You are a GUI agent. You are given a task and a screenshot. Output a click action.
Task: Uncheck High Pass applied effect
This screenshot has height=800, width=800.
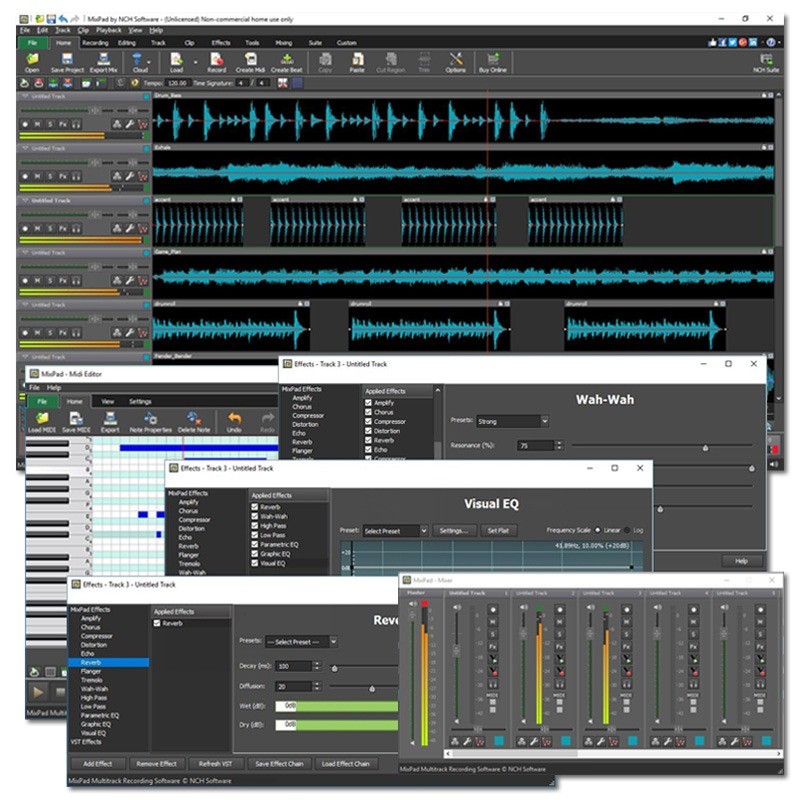(254, 526)
